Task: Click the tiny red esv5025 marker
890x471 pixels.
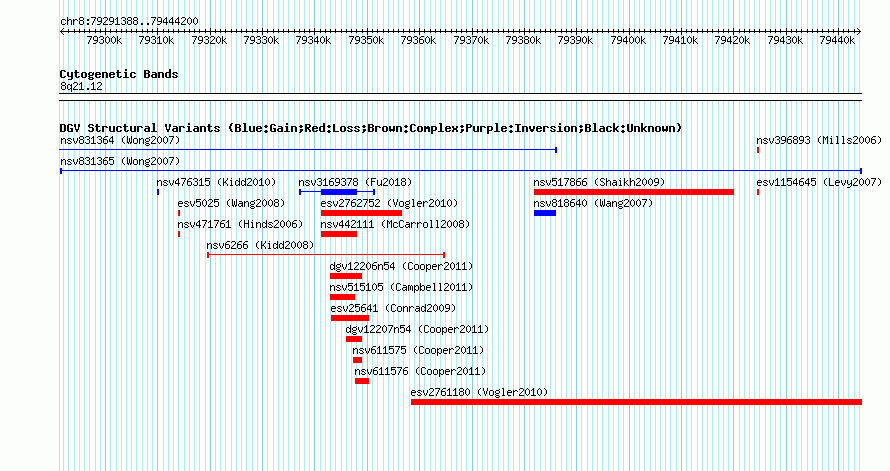Action: [x=179, y=213]
